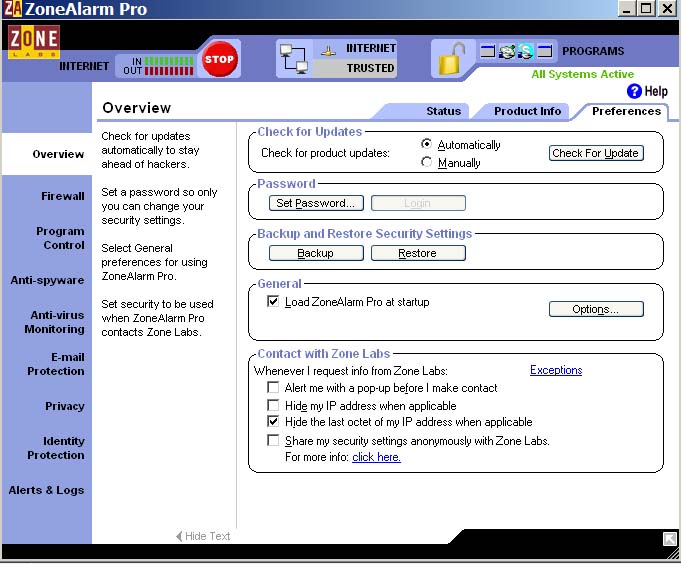681x564 pixels.
Task: Click the ZA icon in the title bar
Action: 13,9
